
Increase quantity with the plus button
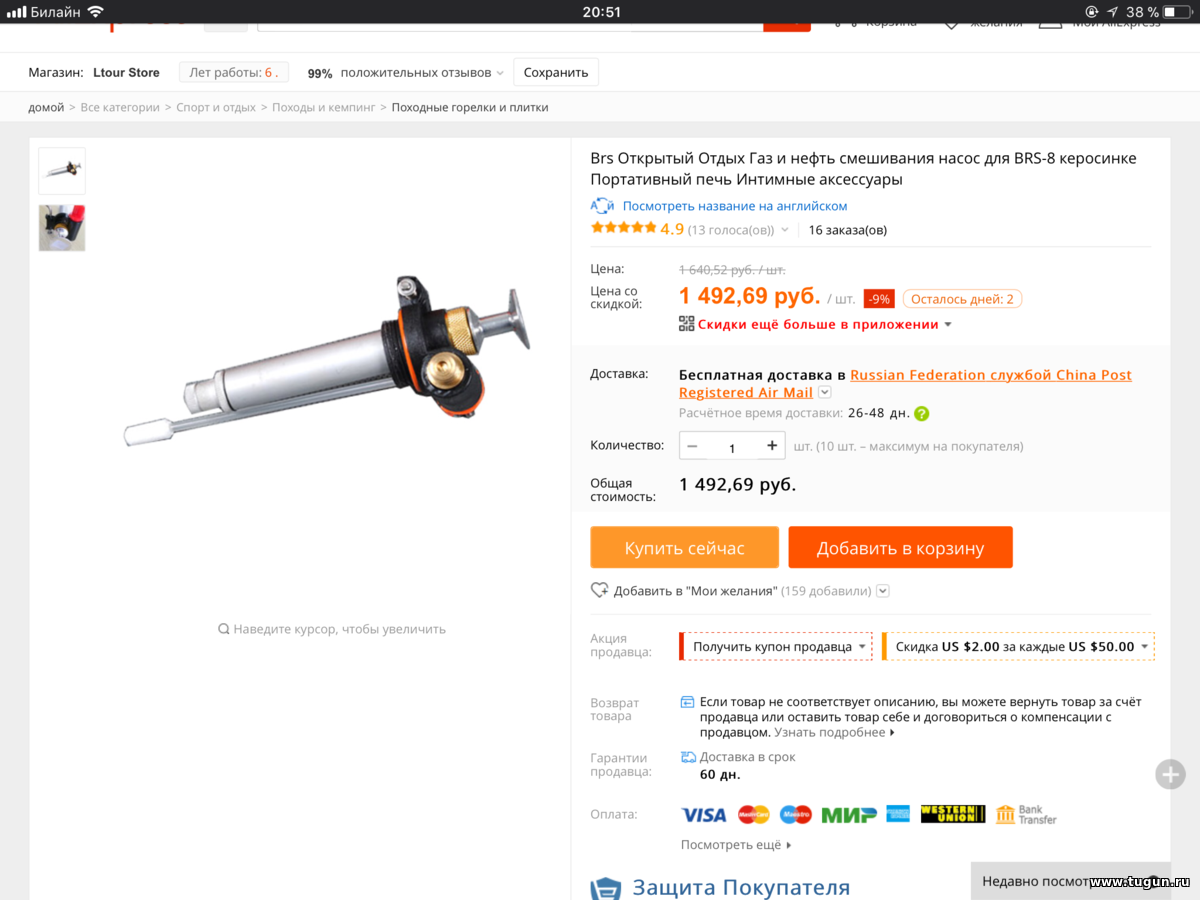point(772,446)
